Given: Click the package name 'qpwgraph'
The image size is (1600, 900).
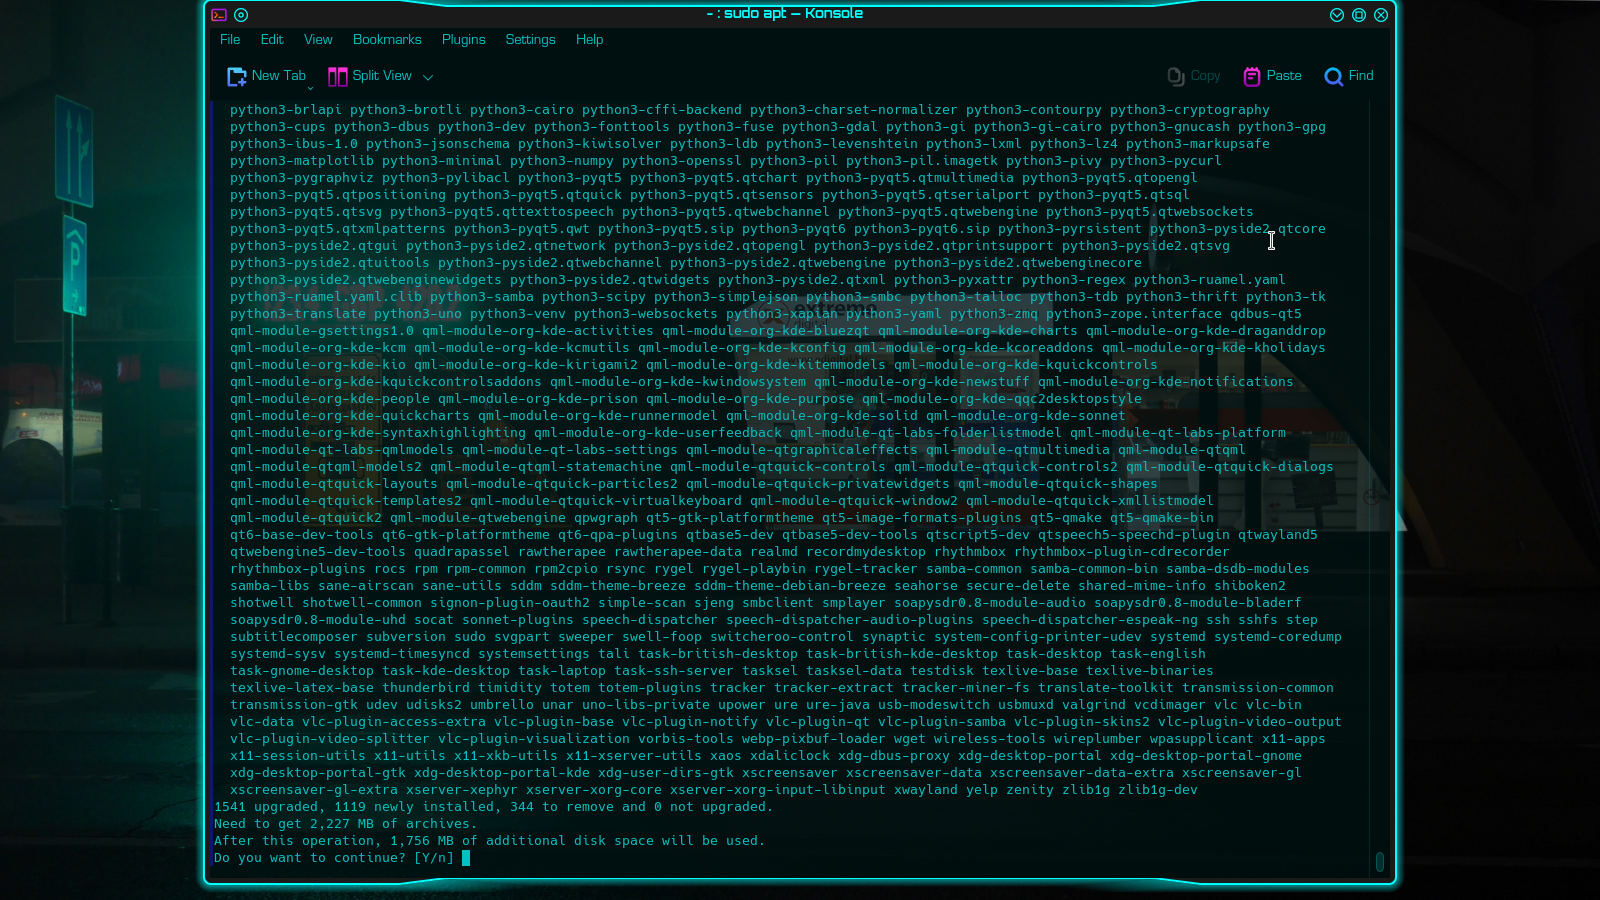Looking at the screenshot, I should [606, 518].
